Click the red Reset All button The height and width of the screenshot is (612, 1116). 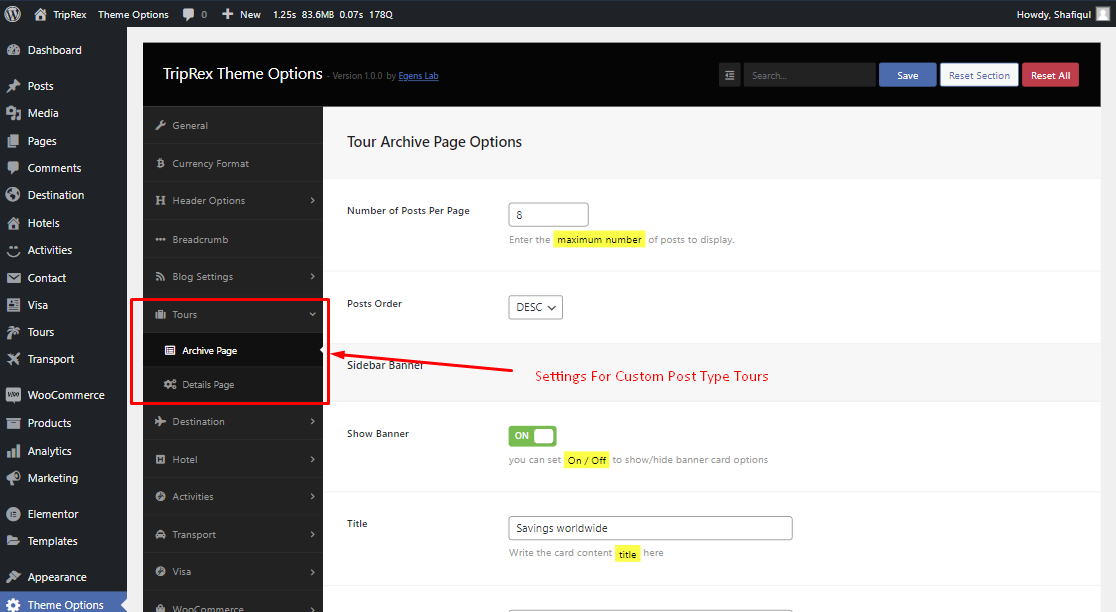pyautogui.click(x=1051, y=75)
